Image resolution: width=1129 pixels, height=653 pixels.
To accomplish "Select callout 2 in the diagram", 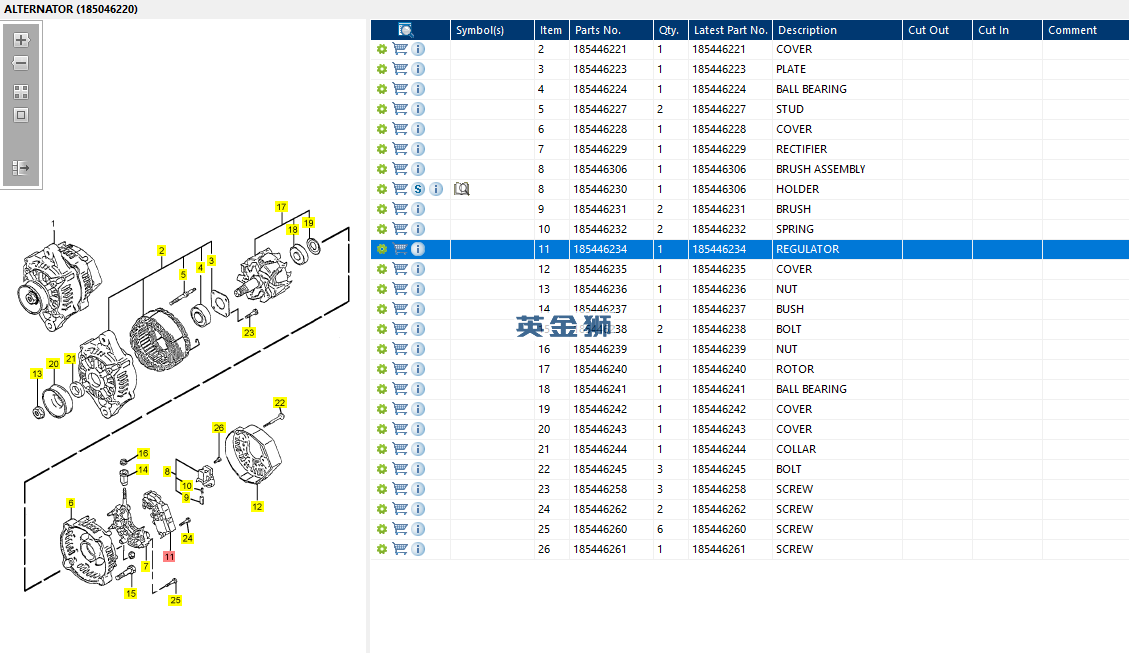I will pos(161,251).
